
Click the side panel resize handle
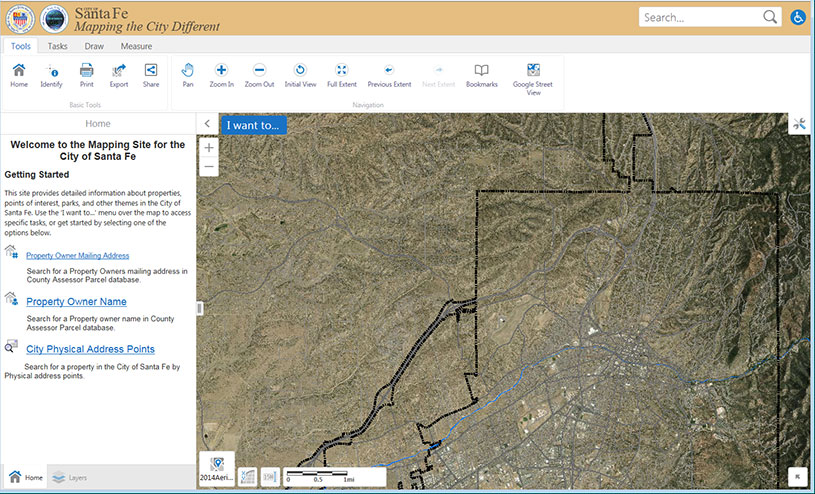[x=200, y=308]
